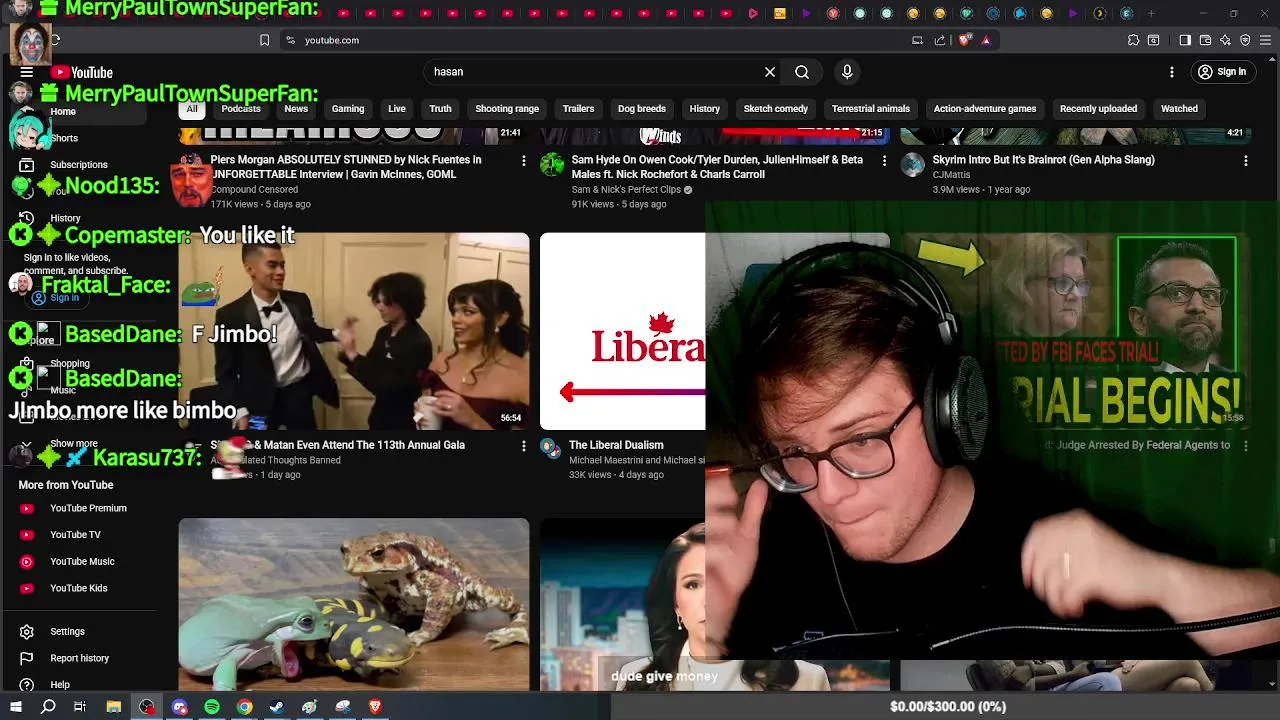
Task: Select the Recently uploaded filter chip
Action: point(1098,109)
